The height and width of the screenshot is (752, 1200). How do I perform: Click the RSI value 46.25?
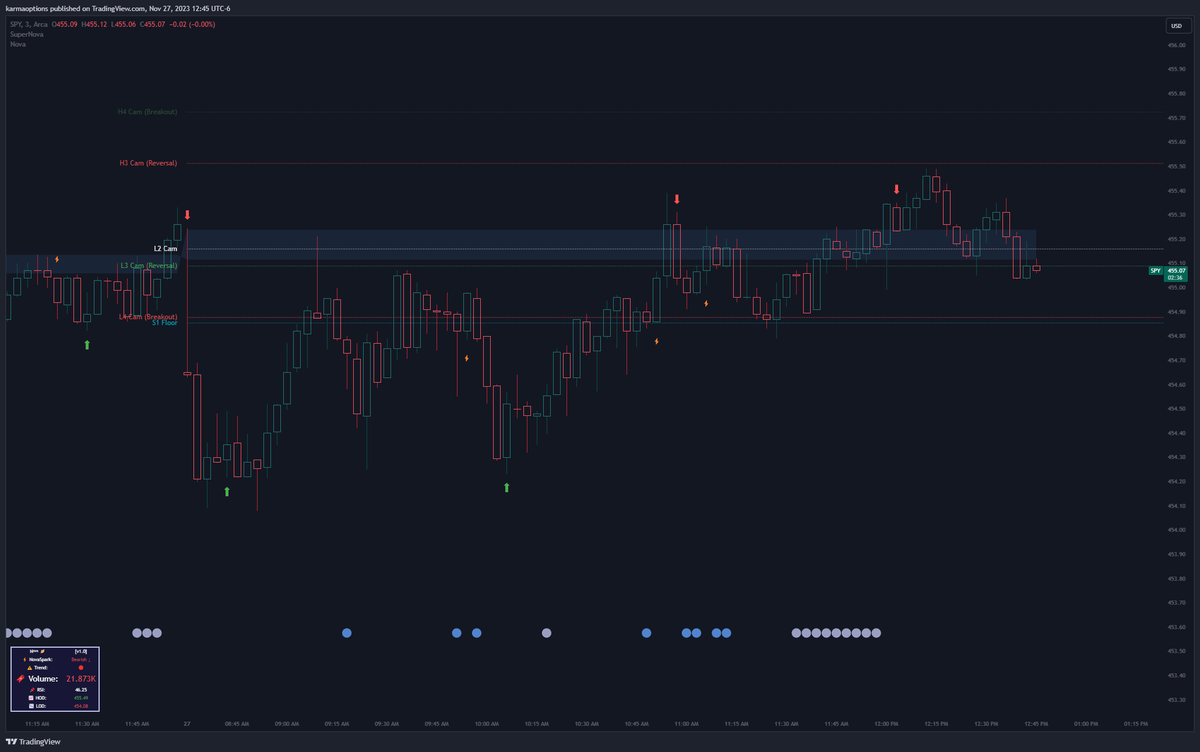(81, 690)
